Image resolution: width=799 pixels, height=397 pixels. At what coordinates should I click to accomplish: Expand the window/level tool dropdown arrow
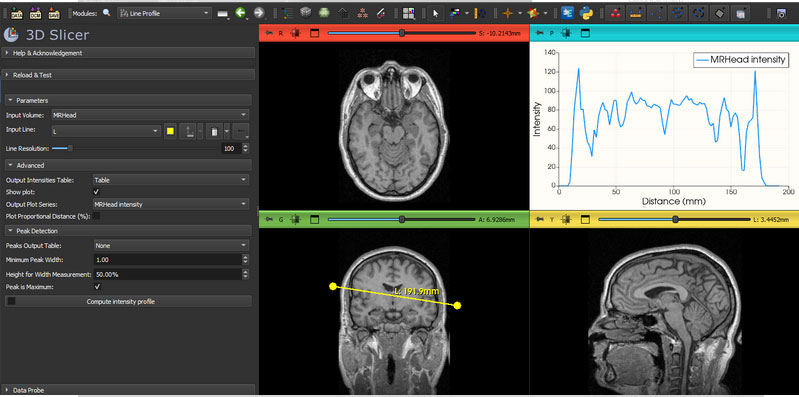click(x=467, y=14)
